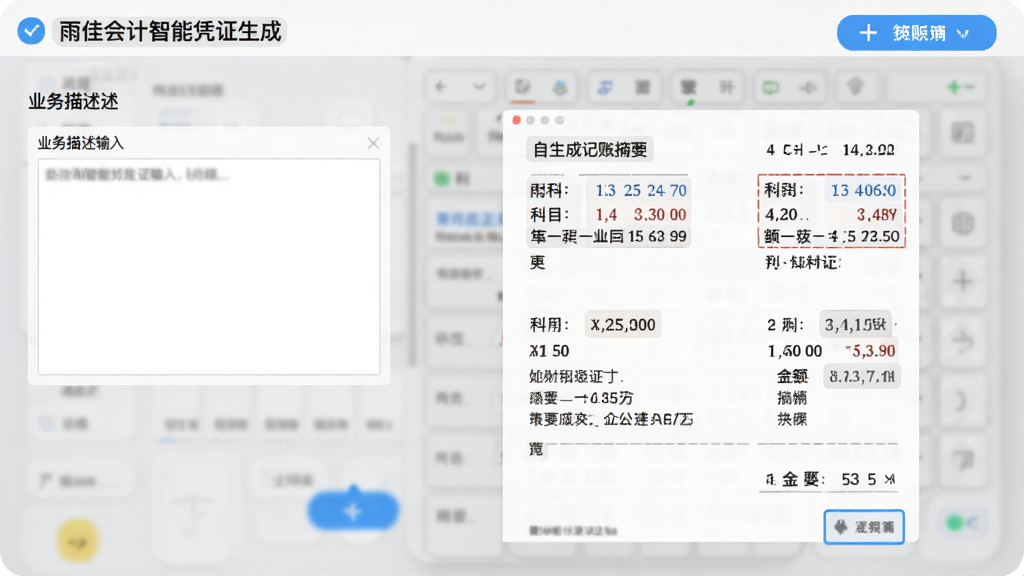Open the dropdown chevron on the header blue button
The image size is (1024, 576).
click(x=963, y=33)
